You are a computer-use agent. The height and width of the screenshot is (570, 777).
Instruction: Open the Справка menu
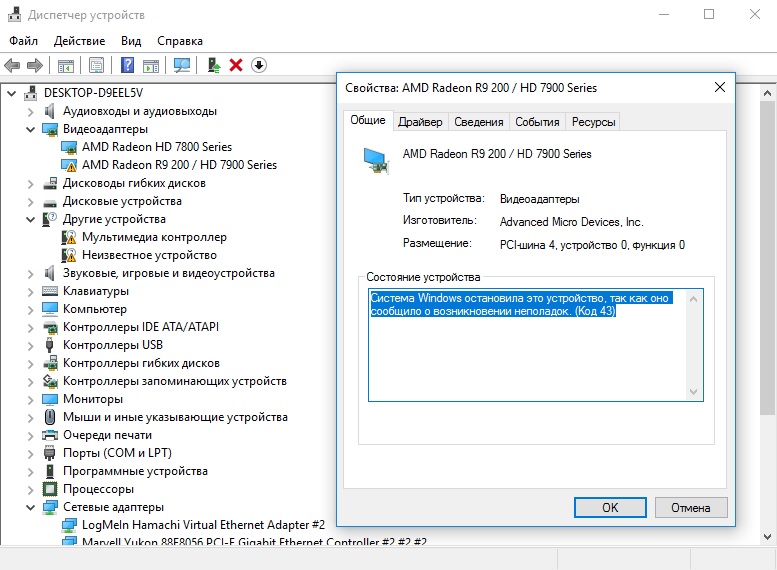coord(180,41)
